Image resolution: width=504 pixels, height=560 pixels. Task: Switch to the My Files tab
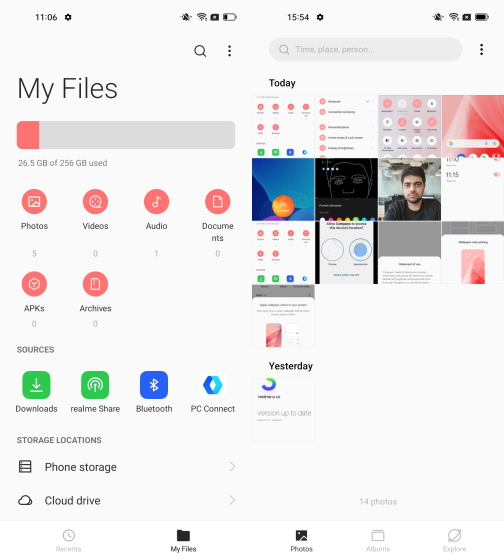click(183, 541)
